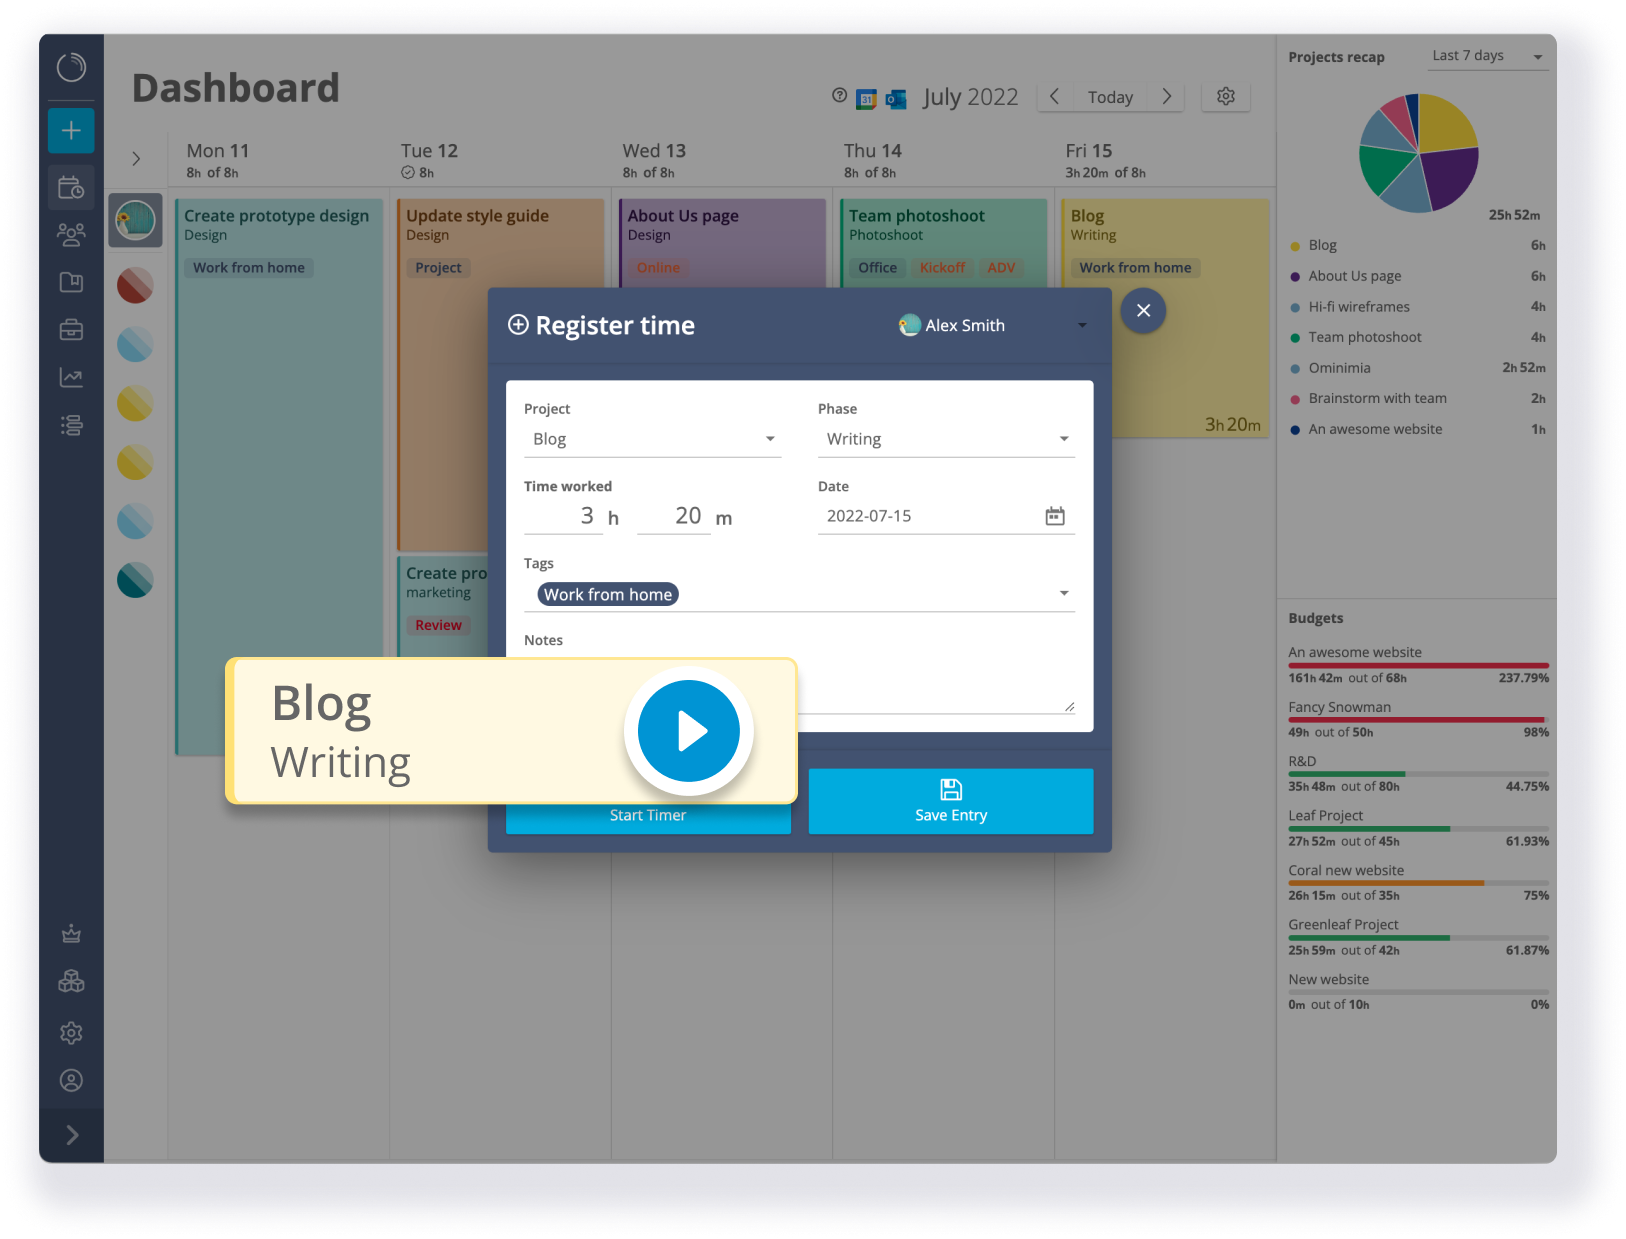Change the Last 7 days recap filter

click(1487, 56)
